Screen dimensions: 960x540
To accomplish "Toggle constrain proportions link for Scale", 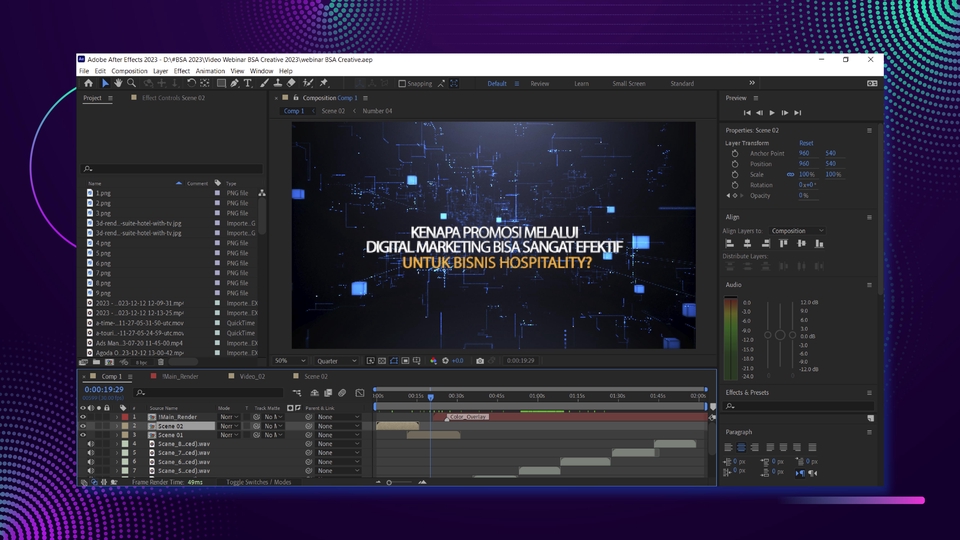I will [790, 174].
